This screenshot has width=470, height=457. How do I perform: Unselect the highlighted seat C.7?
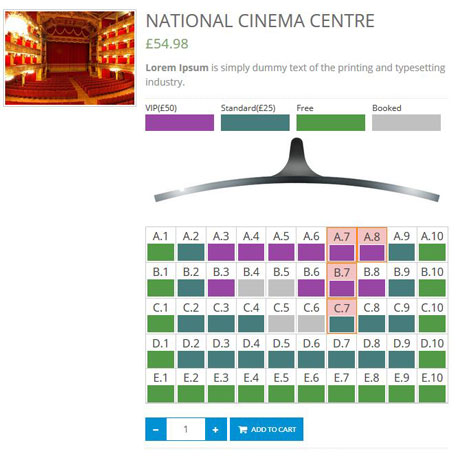click(x=342, y=316)
